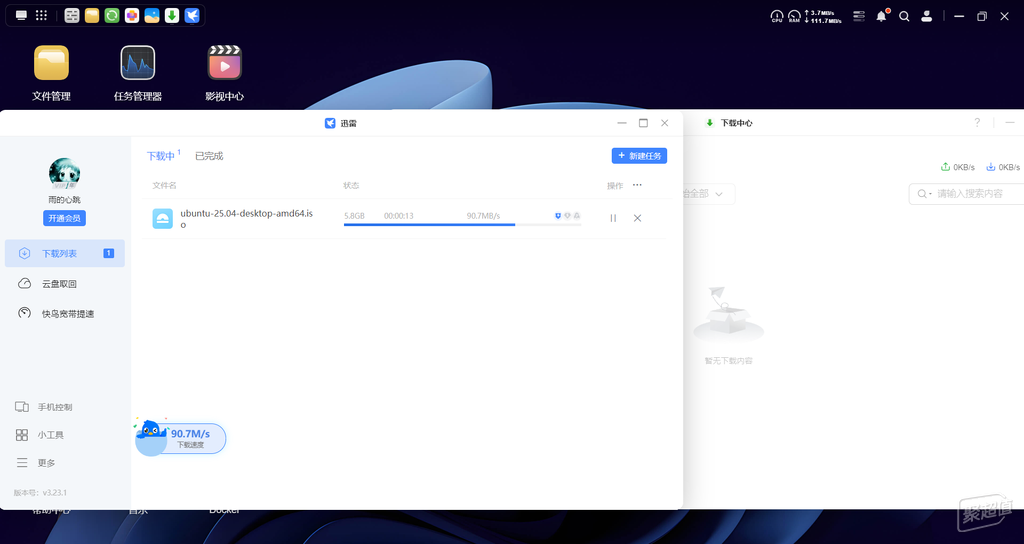Click the gray diamond VIP icon in download row
This screenshot has width=1024, height=544.
(x=568, y=216)
